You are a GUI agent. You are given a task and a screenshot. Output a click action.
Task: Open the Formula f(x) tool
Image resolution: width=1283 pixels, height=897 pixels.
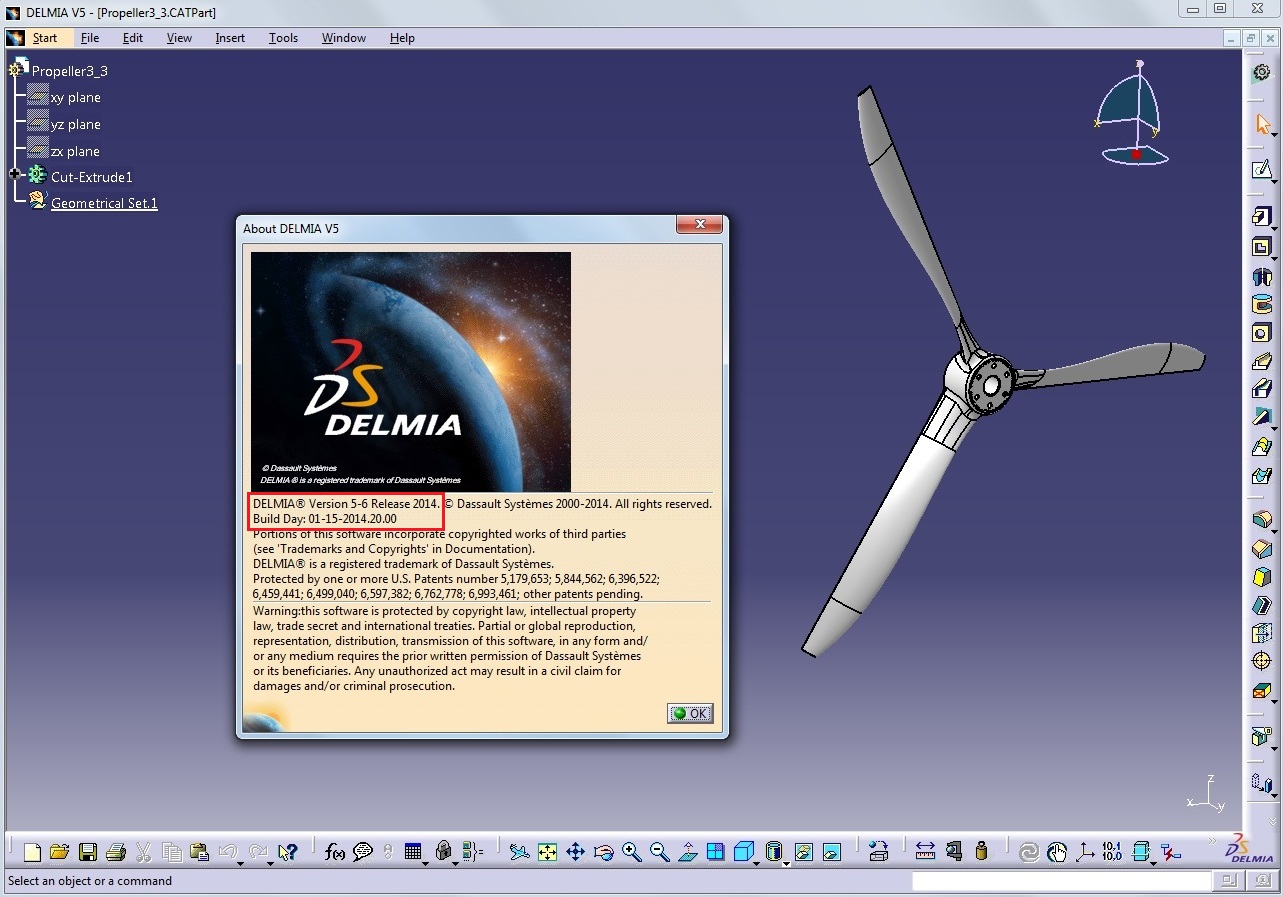tap(335, 852)
